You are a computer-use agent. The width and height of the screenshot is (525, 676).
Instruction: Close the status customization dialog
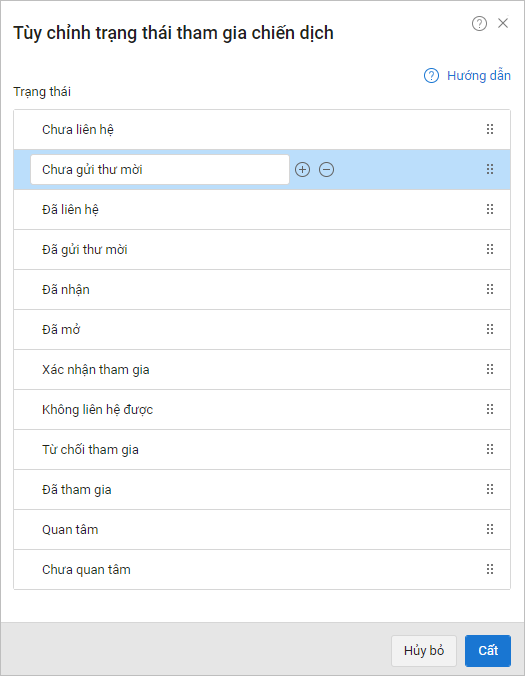[x=503, y=23]
